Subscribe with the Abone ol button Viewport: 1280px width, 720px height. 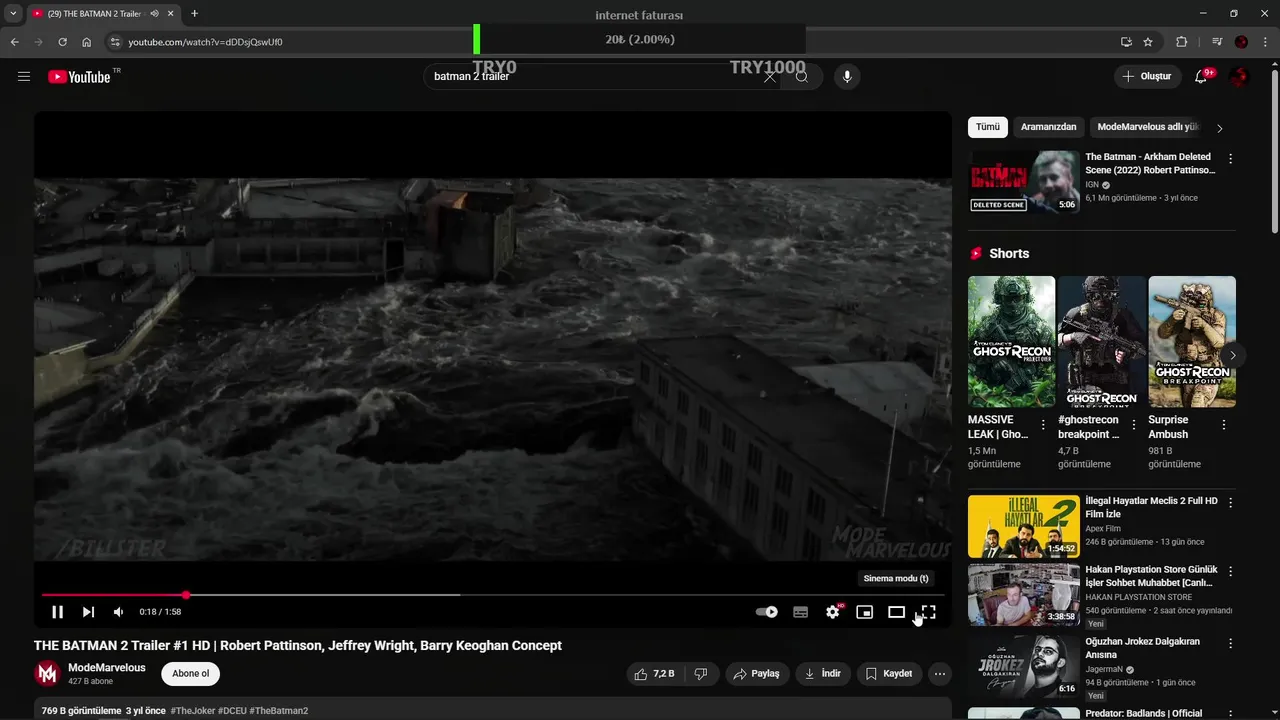190,674
